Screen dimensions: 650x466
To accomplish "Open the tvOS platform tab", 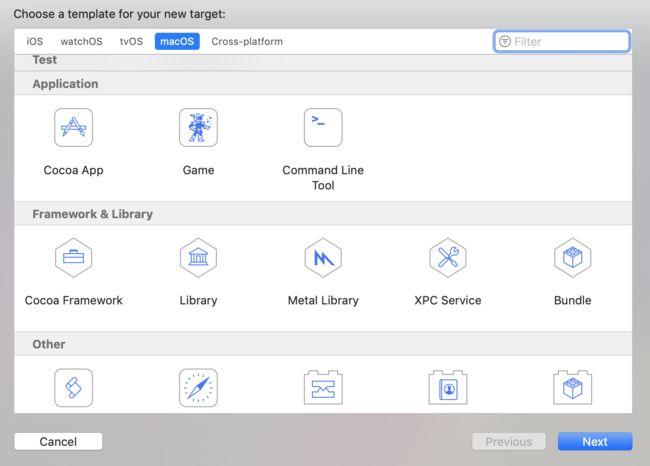I will [131, 41].
